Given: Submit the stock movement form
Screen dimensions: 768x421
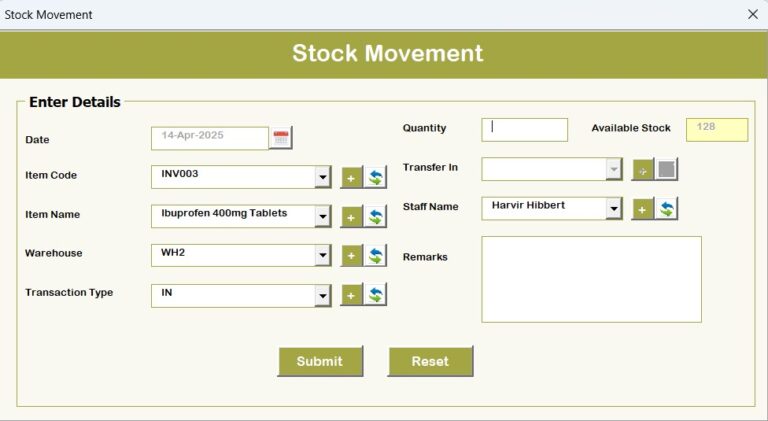Looking at the screenshot, I should click(x=320, y=361).
